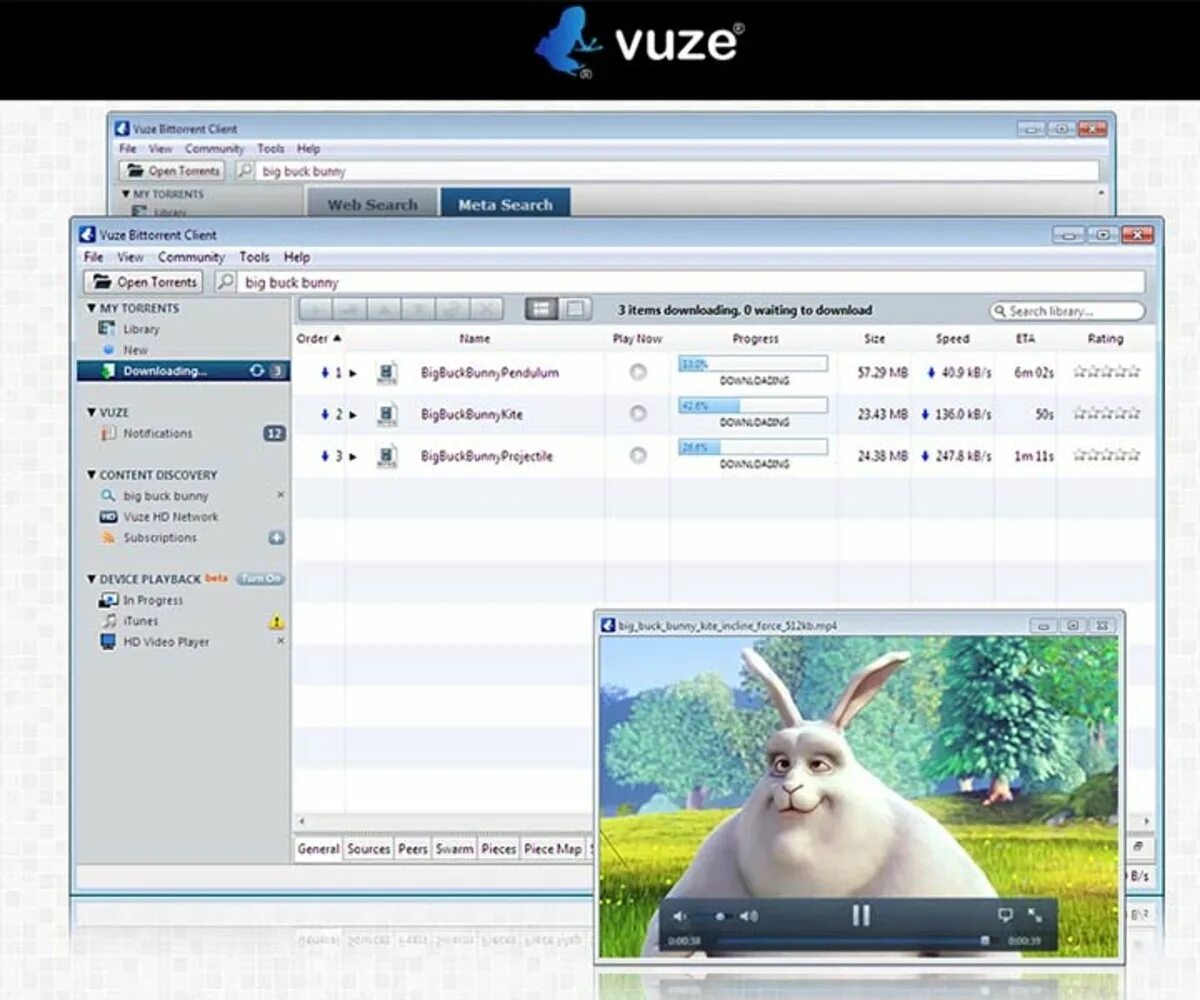Screen dimensions: 1200x1000
Task: Switch to the Sources tab
Action: tap(368, 849)
